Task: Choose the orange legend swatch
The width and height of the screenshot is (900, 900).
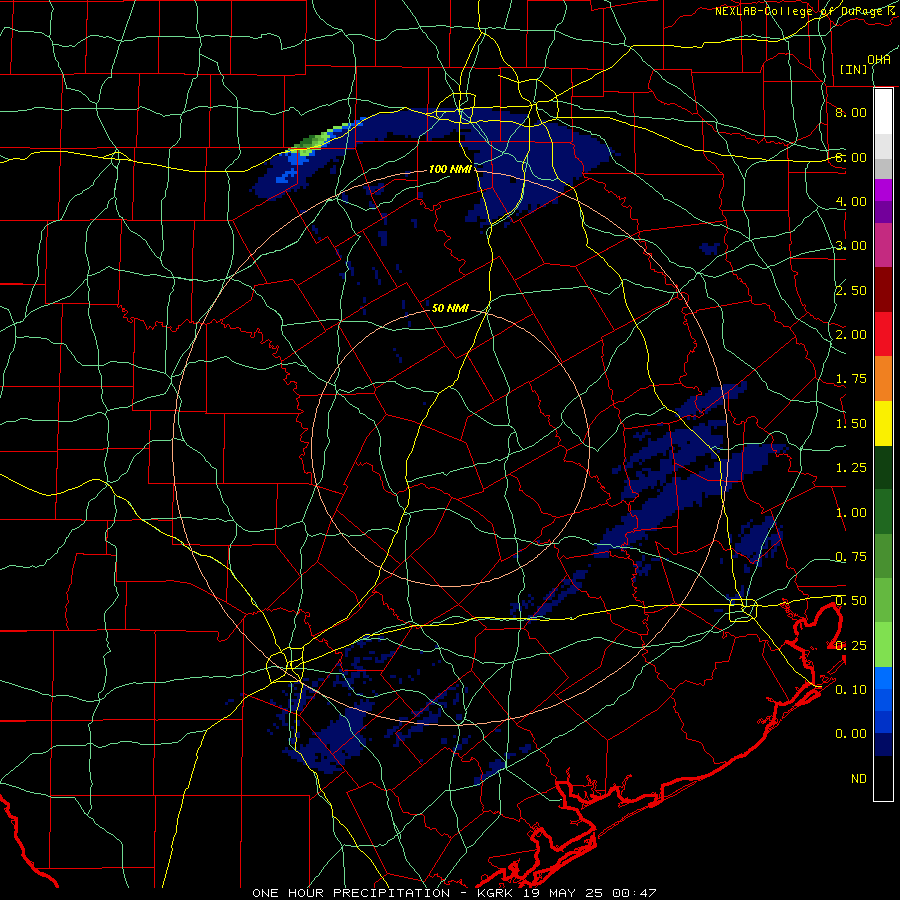Action: click(883, 379)
